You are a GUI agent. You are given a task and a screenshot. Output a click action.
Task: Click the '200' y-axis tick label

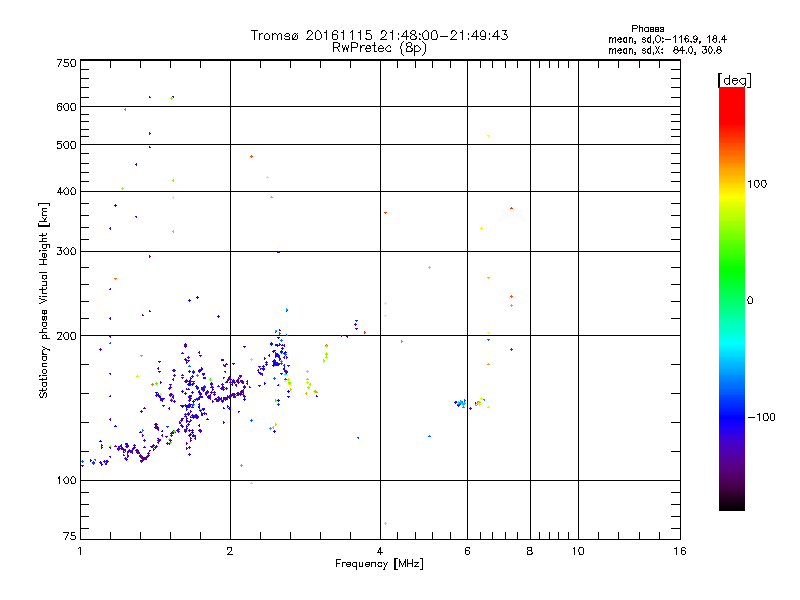pyautogui.click(x=67, y=336)
